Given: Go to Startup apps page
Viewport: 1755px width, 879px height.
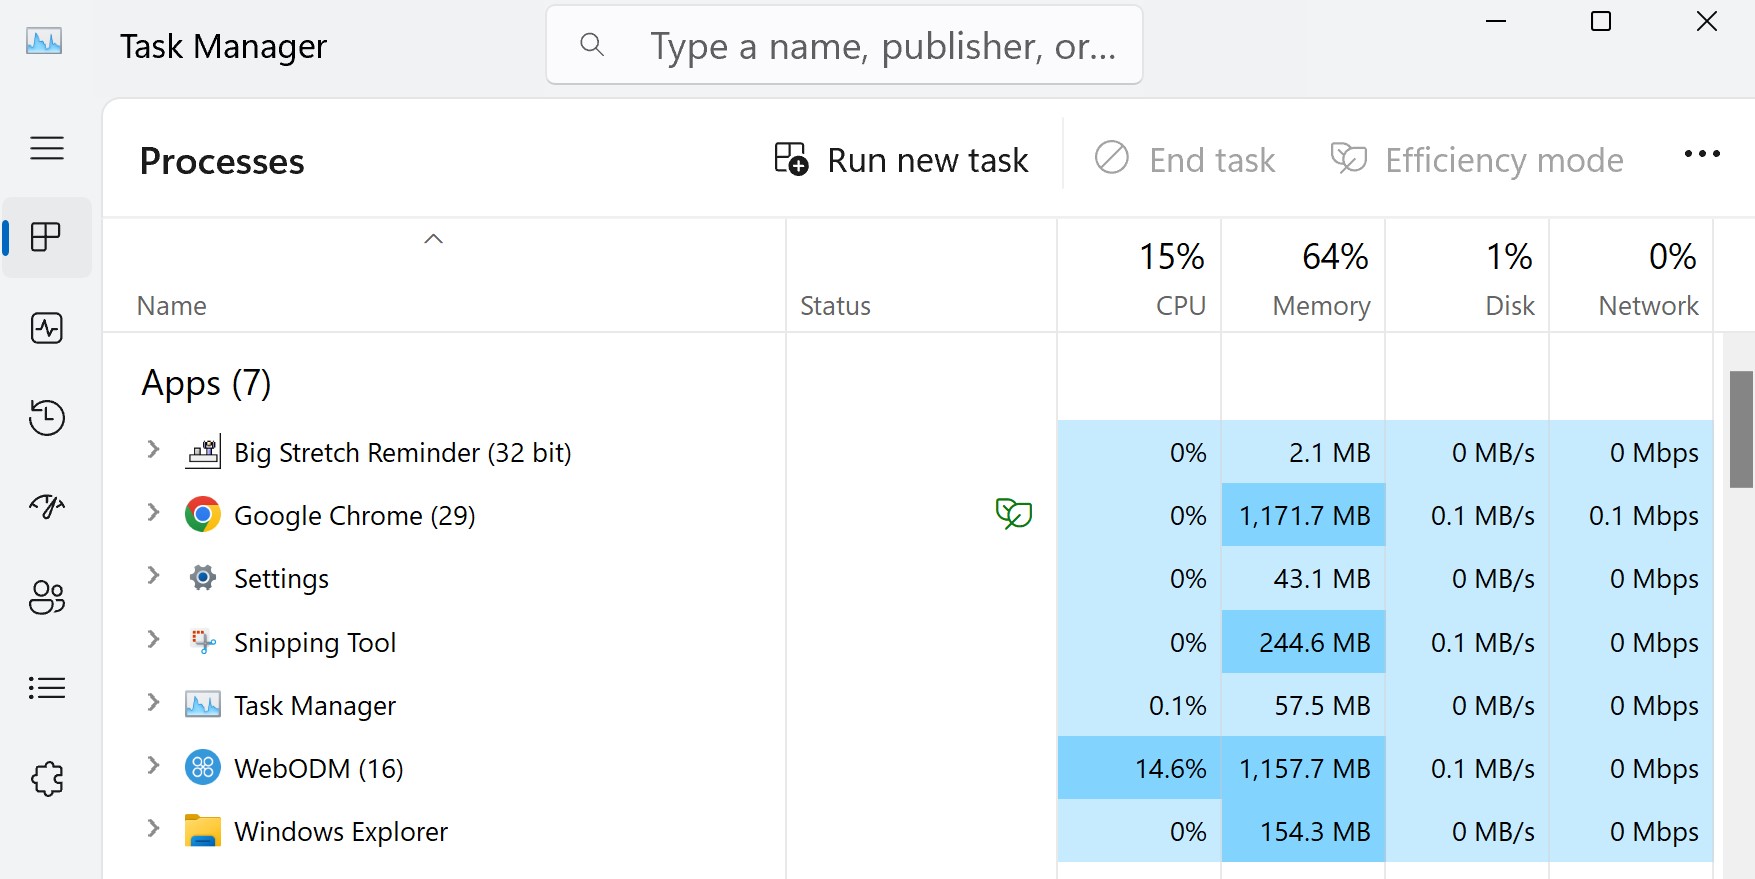Looking at the screenshot, I should [x=47, y=508].
